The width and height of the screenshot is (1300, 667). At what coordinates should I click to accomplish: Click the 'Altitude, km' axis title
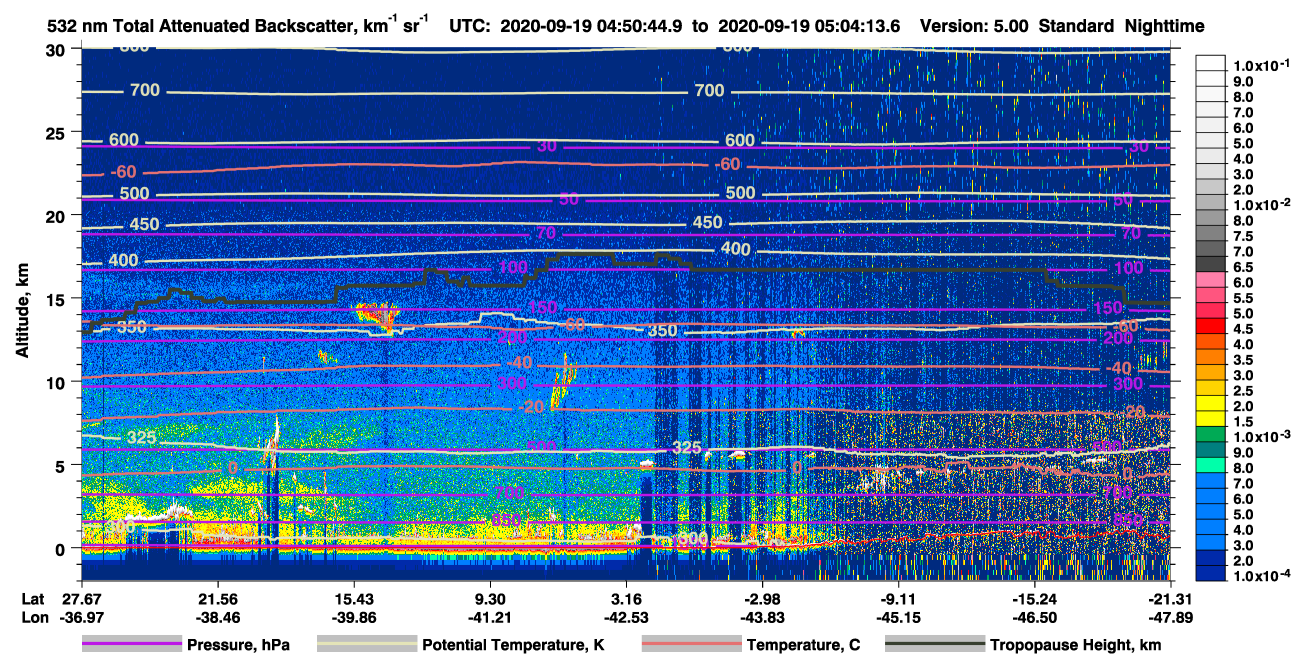click(x=23, y=312)
